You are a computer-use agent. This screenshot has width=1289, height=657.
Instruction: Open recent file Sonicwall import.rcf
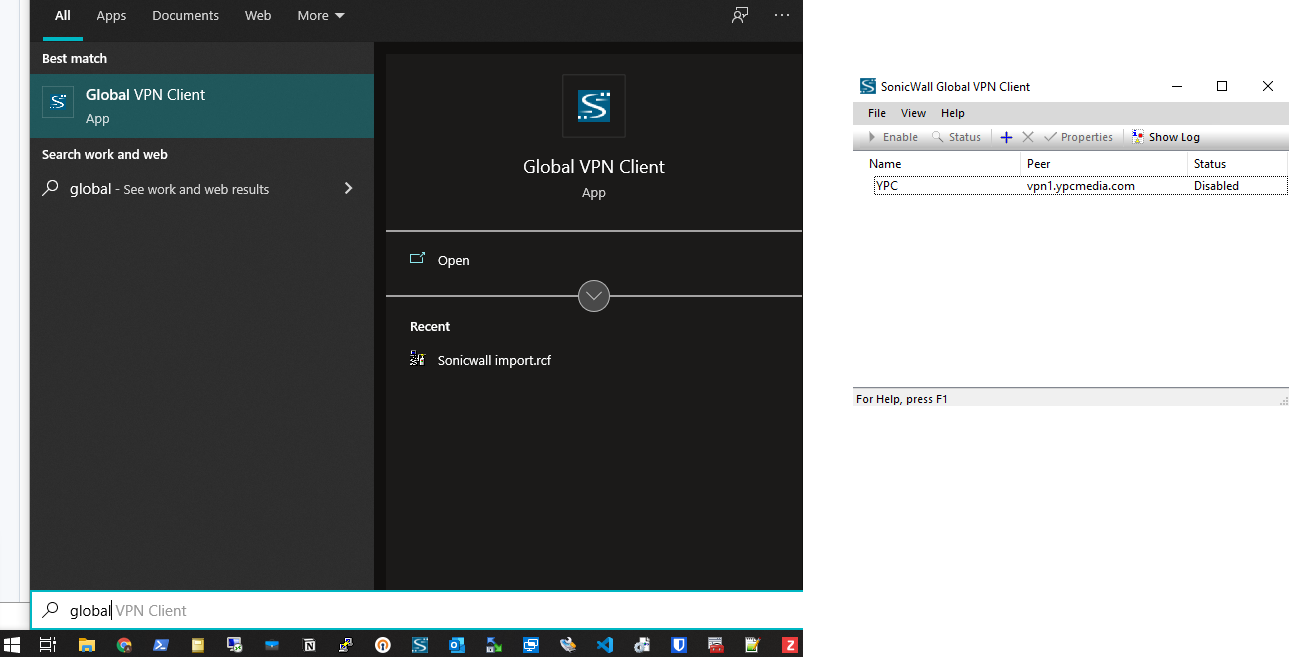(494, 360)
